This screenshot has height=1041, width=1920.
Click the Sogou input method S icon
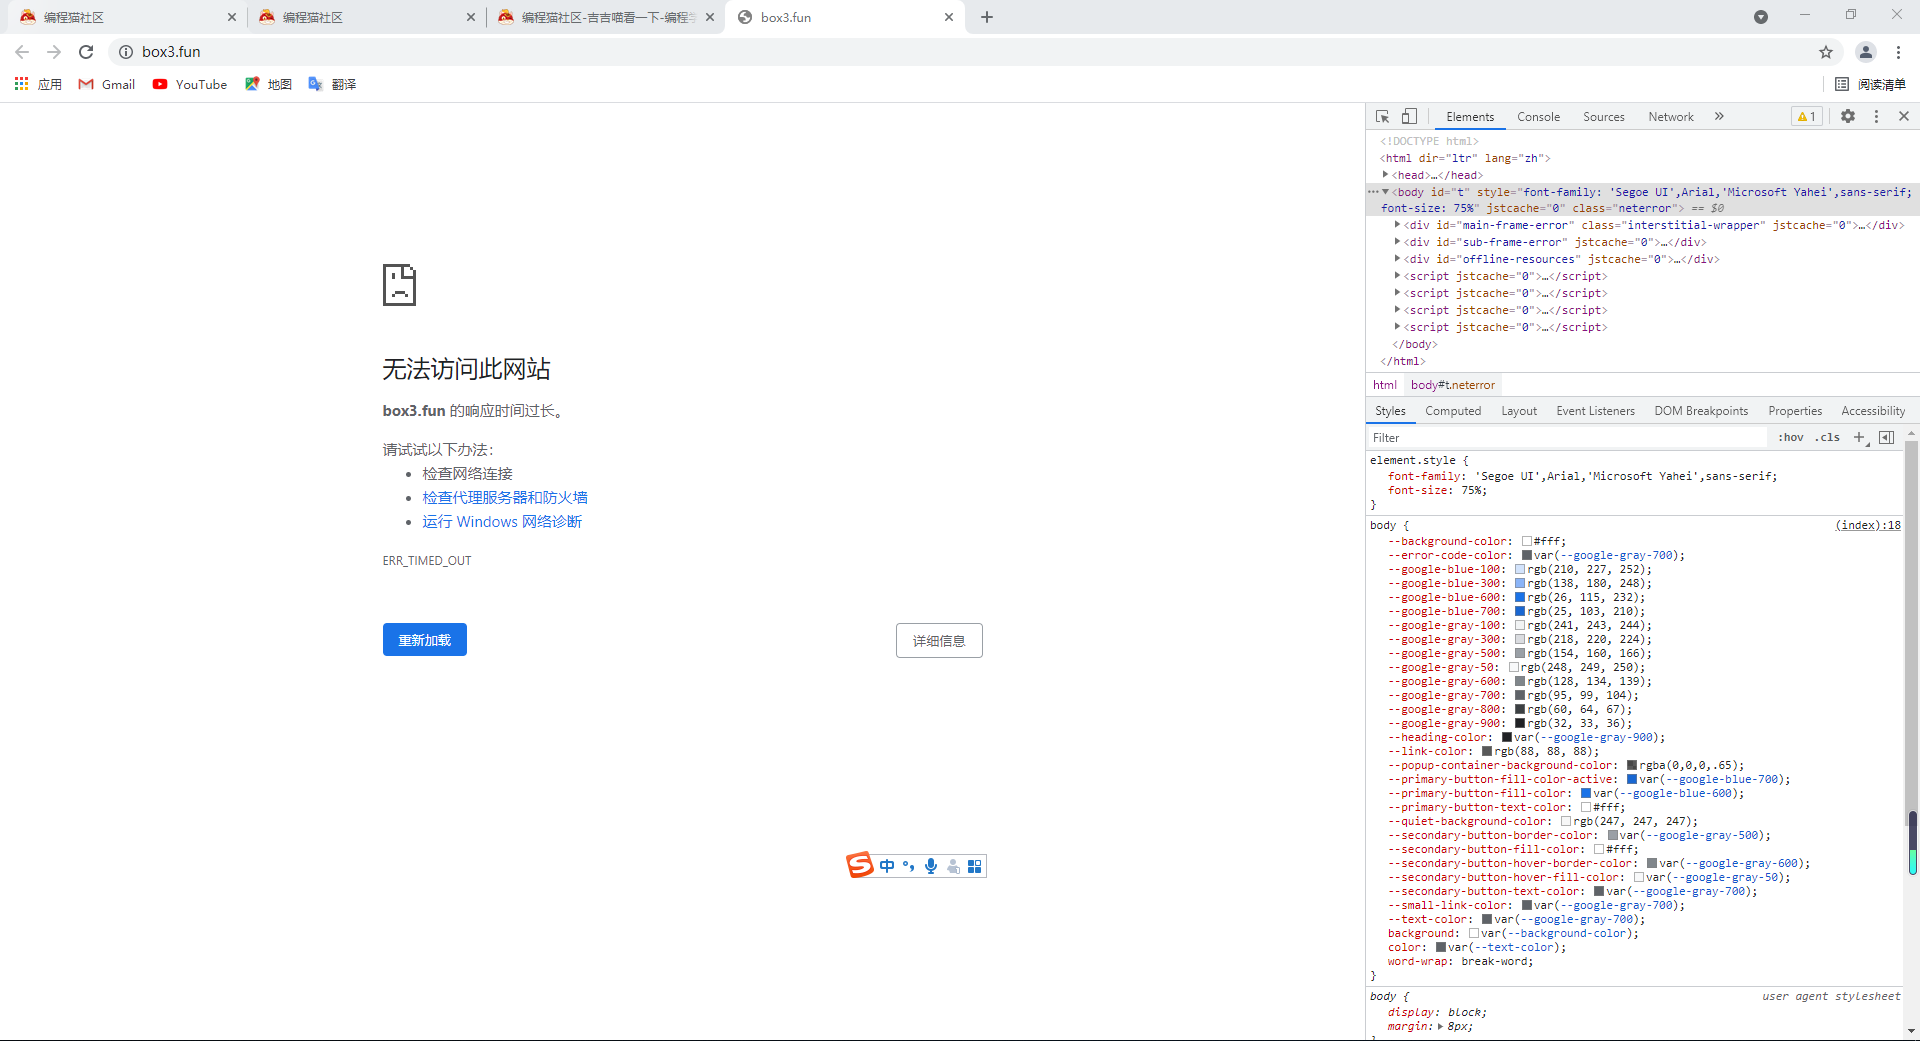click(860, 865)
